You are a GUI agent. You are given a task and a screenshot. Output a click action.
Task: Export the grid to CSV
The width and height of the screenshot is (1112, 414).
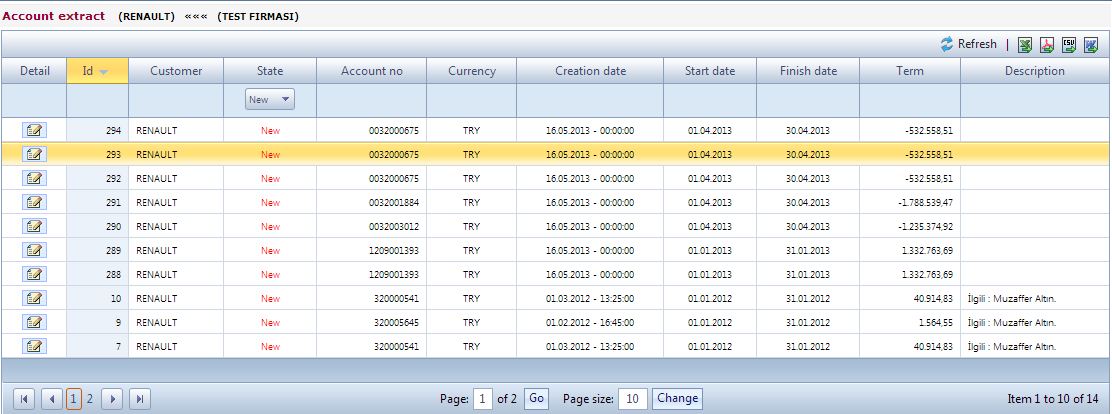click(1069, 45)
